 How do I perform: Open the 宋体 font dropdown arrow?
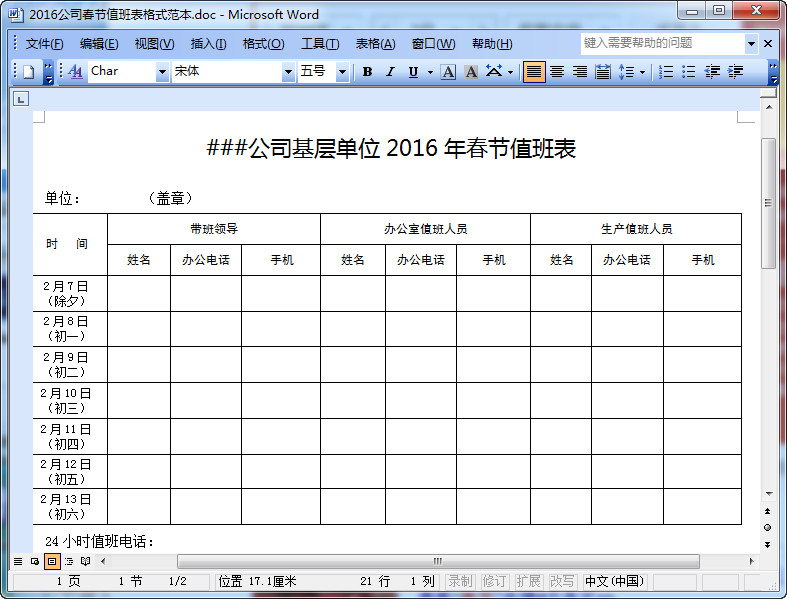pos(288,72)
